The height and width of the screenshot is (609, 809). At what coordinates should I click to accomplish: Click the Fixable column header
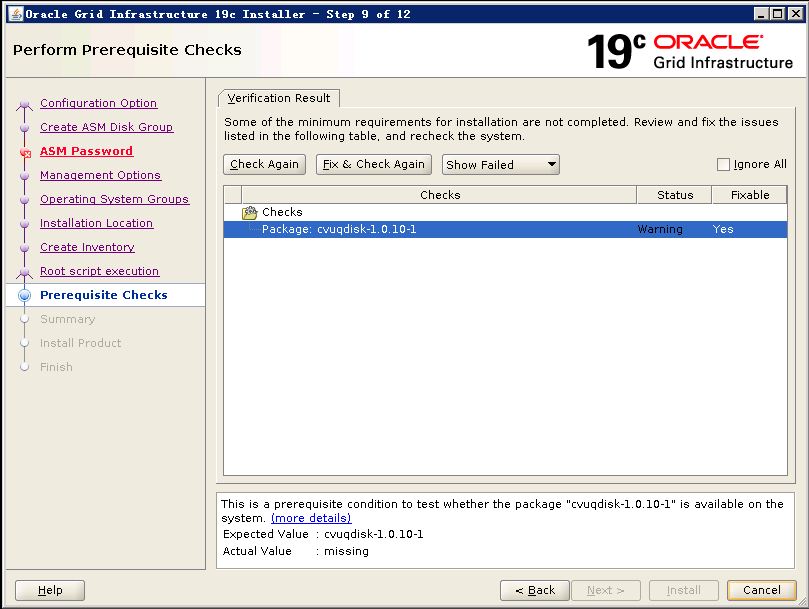[750, 195]
